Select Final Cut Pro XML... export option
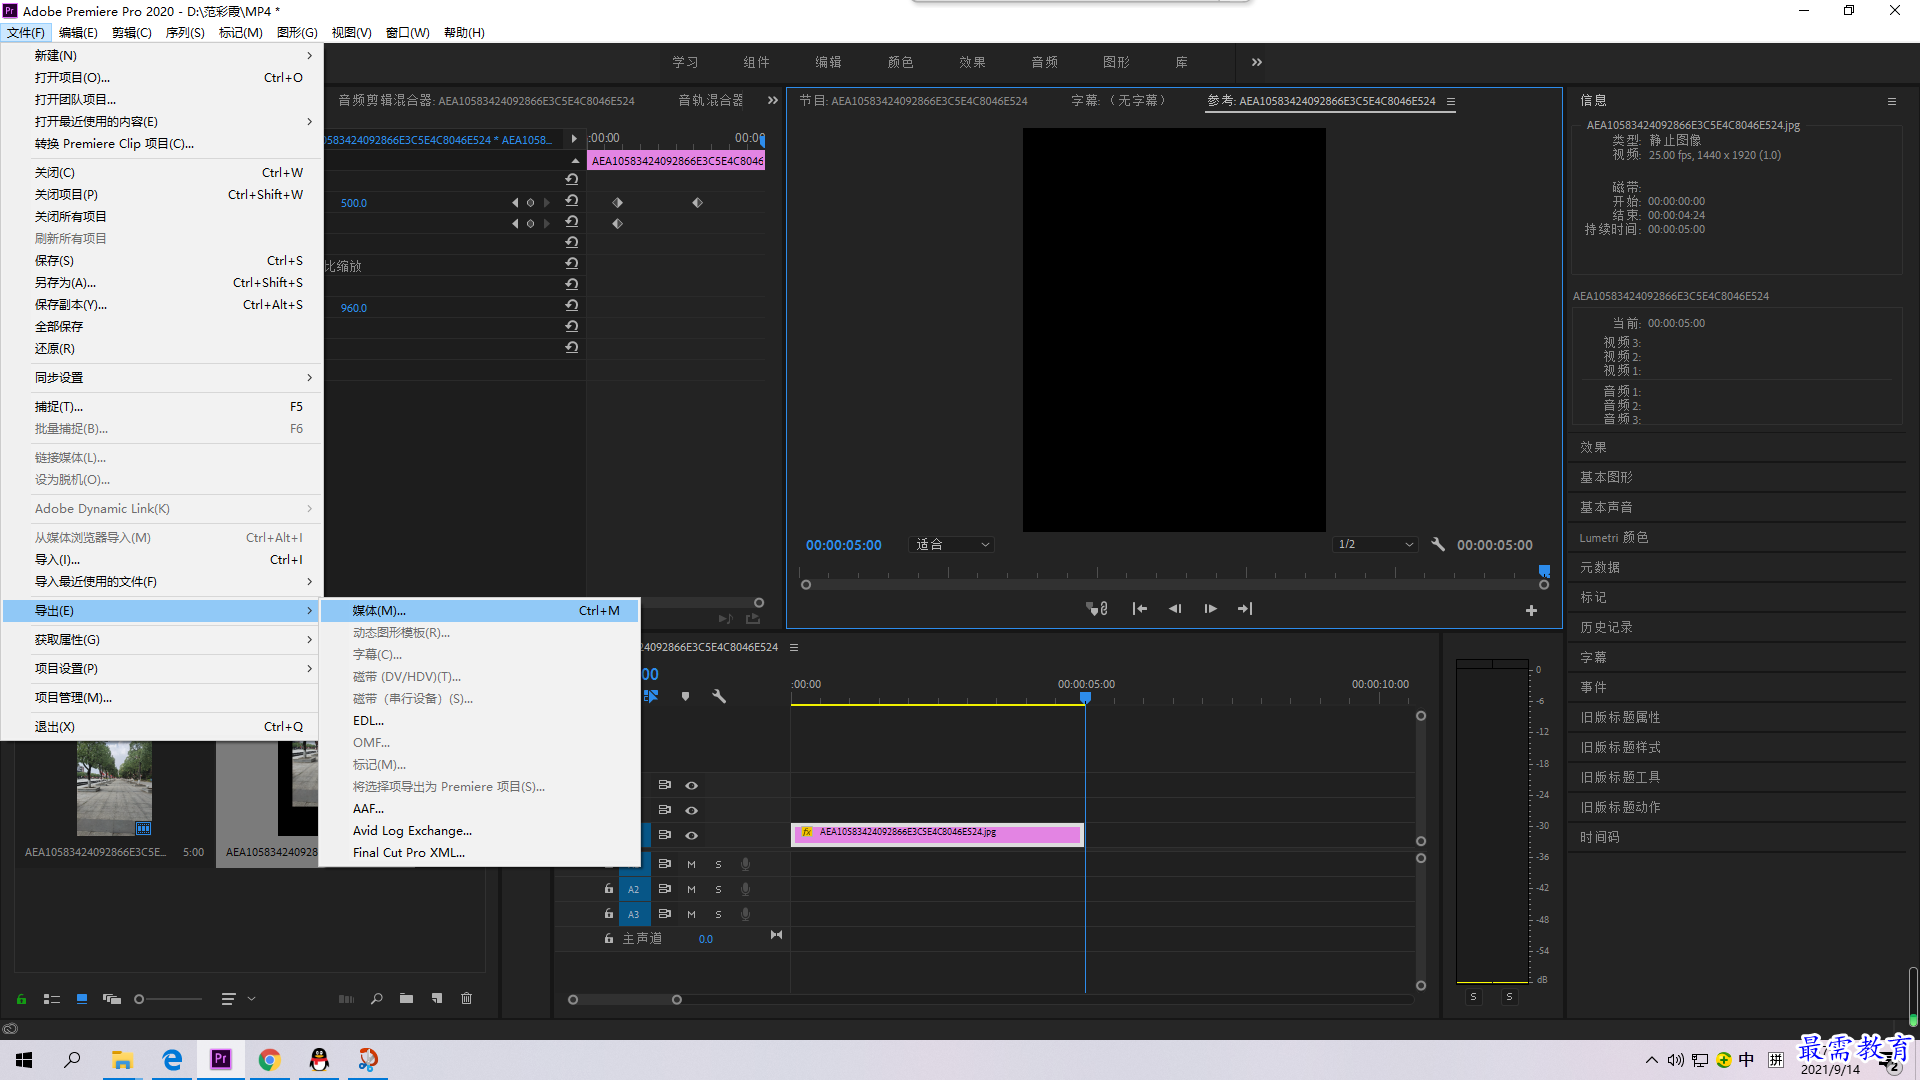 tap(479, 852)
